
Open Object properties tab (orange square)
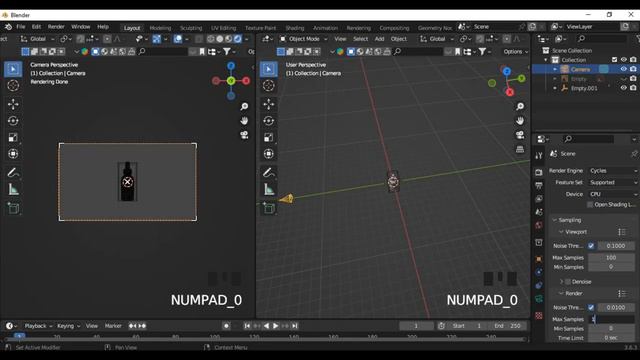pos(539,259)
